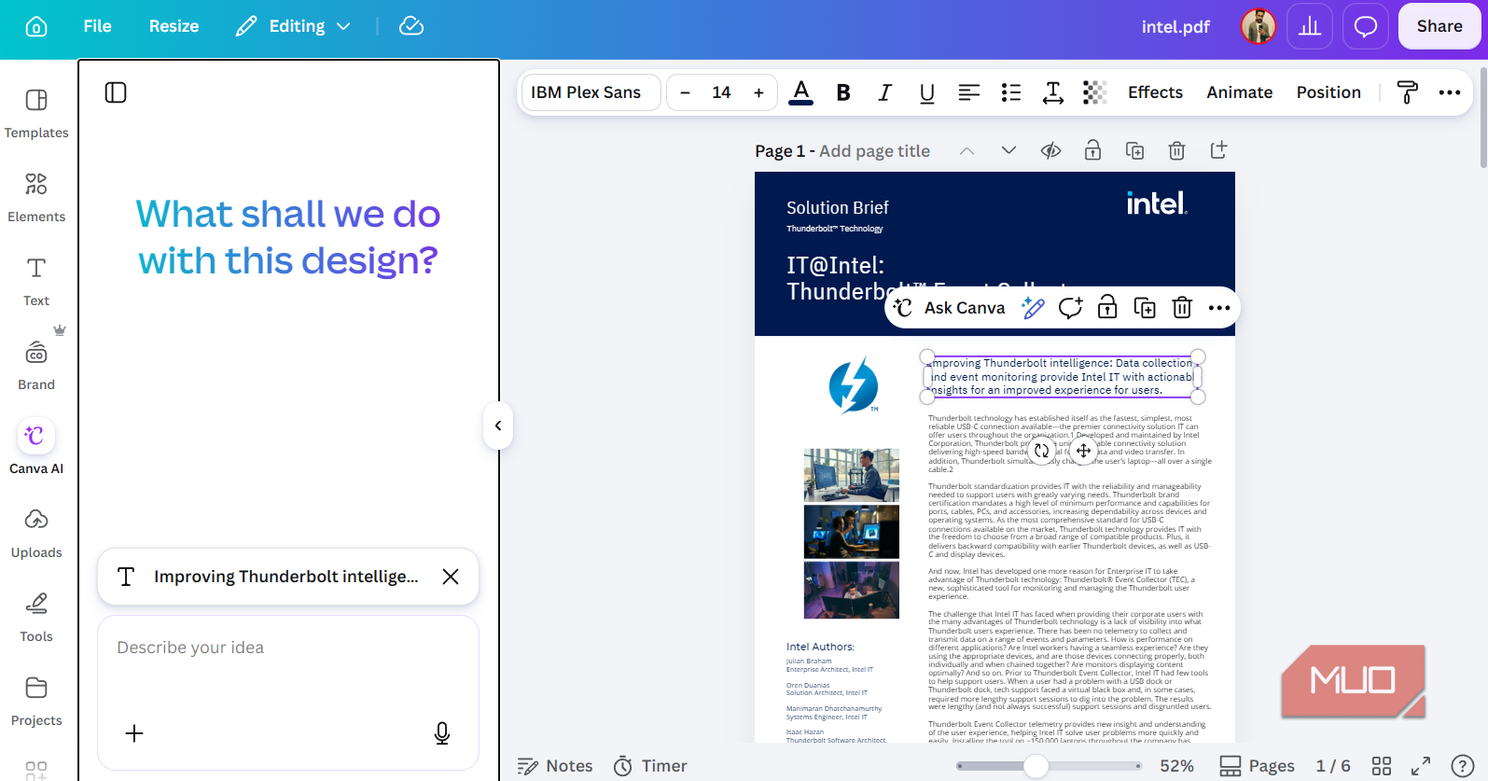
Task: Open the transparency checkerboard icon
Action: point(1095,92)
